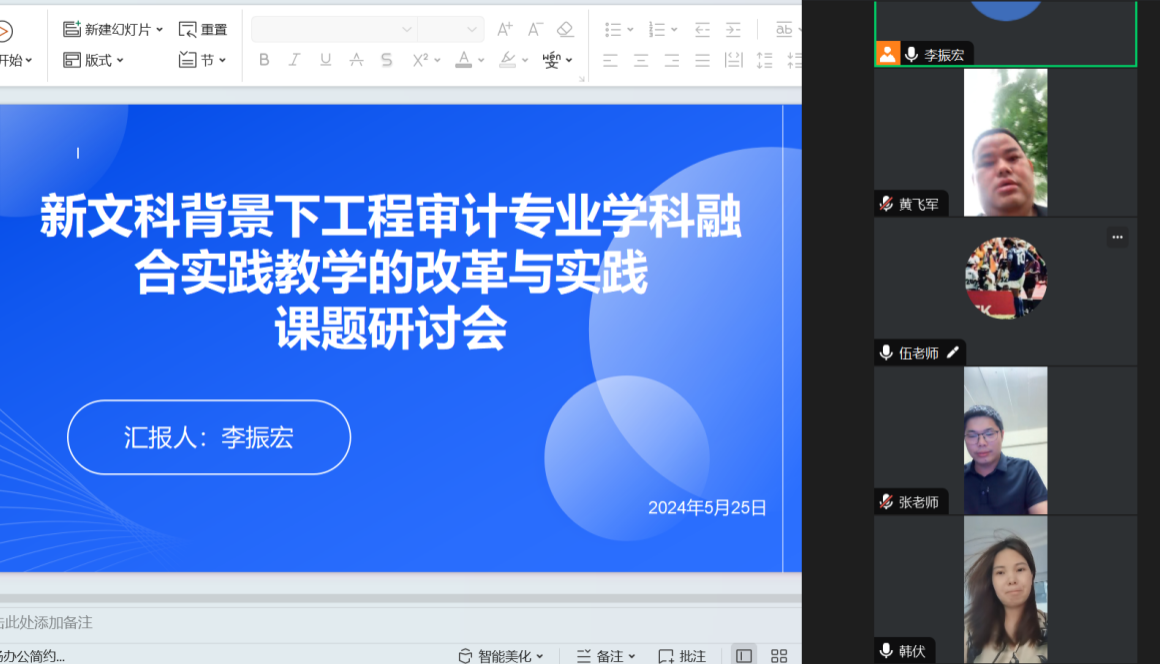The image size is (1164, 669).
Task: Click the clear formatting eraser icon
Action: (565, 29)
